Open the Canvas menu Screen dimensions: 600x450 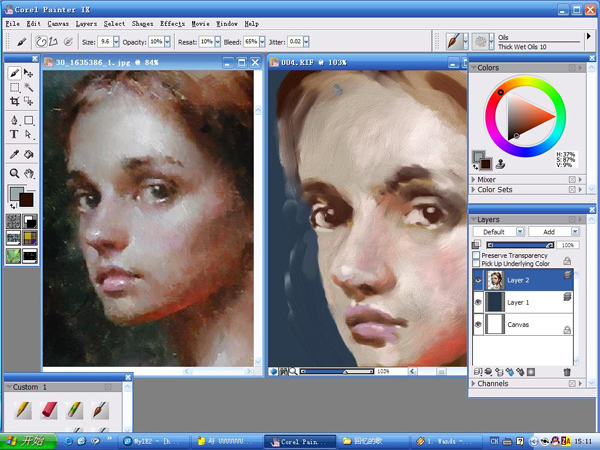click(58, 24)
